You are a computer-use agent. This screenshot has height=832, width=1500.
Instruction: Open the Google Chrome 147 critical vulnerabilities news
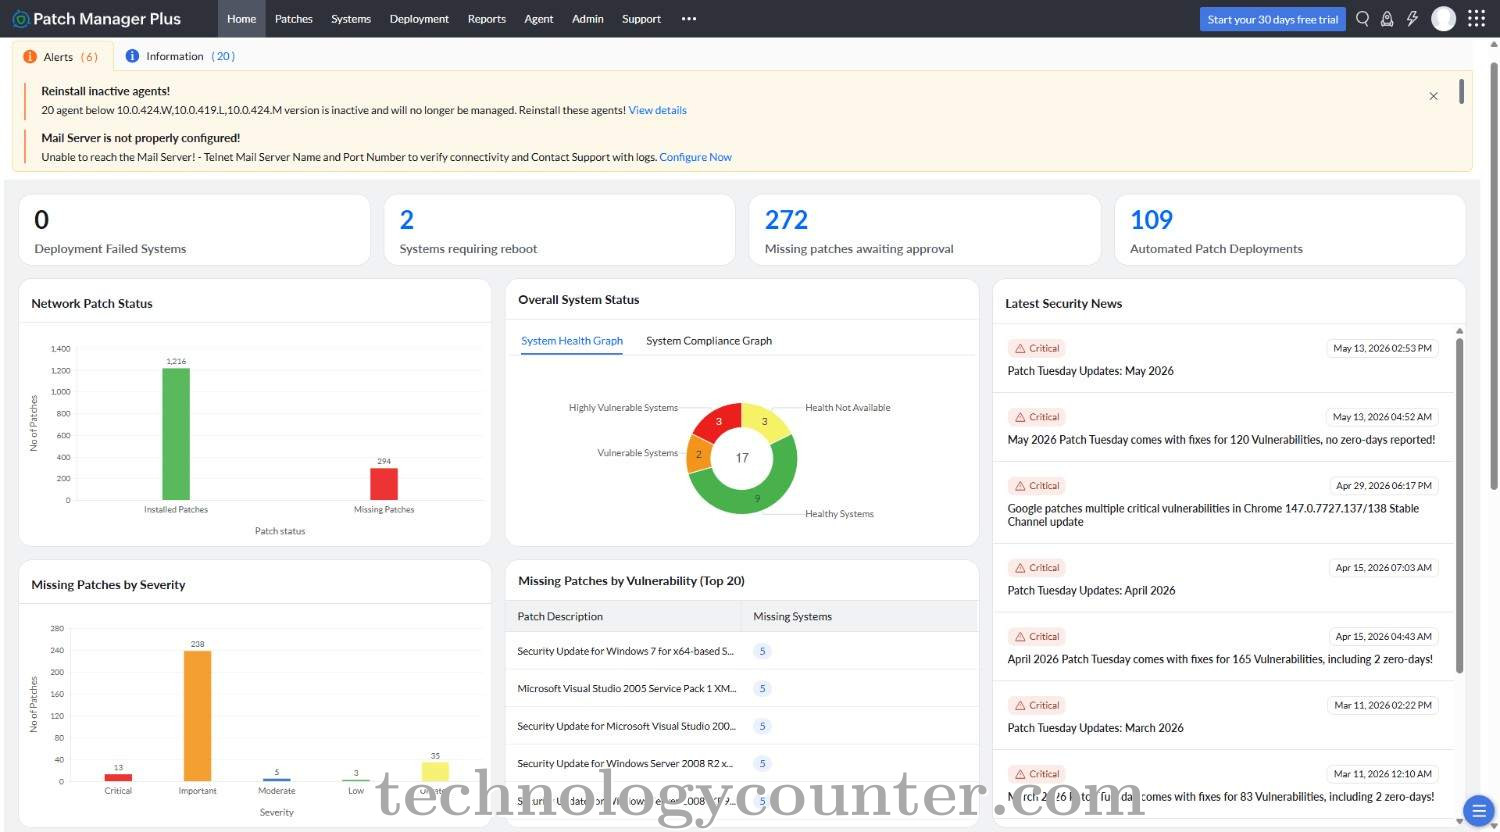click(x=1213, y=515)
